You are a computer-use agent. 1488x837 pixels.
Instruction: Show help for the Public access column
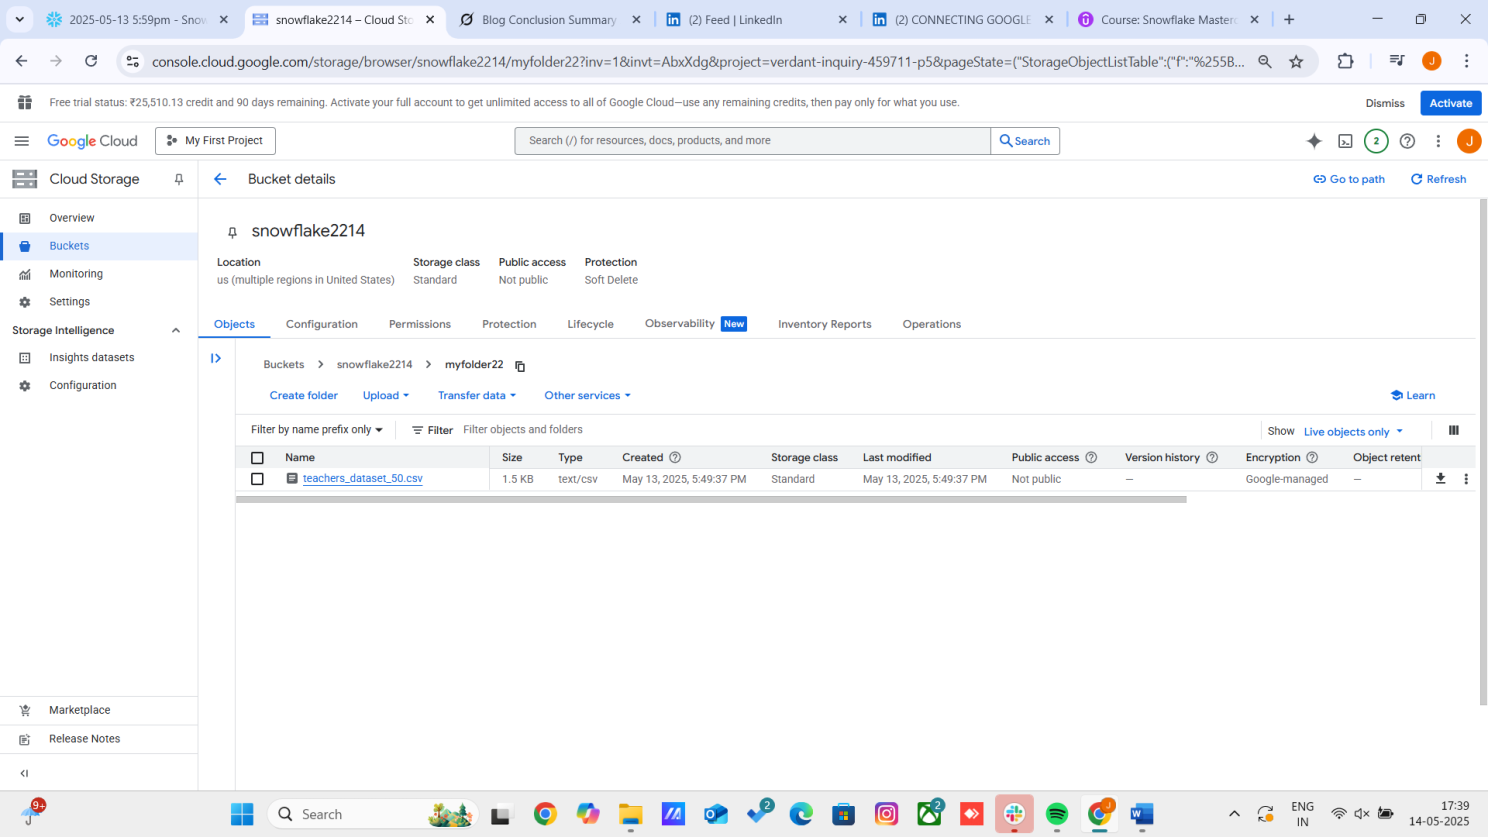1091,457
